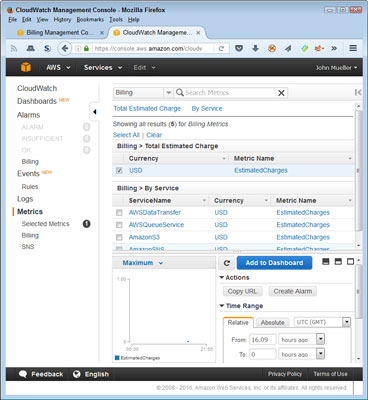Click the magnifier Search Metrics icon
The height and width of the screenshot is (400, 368).
click(180, 92)
